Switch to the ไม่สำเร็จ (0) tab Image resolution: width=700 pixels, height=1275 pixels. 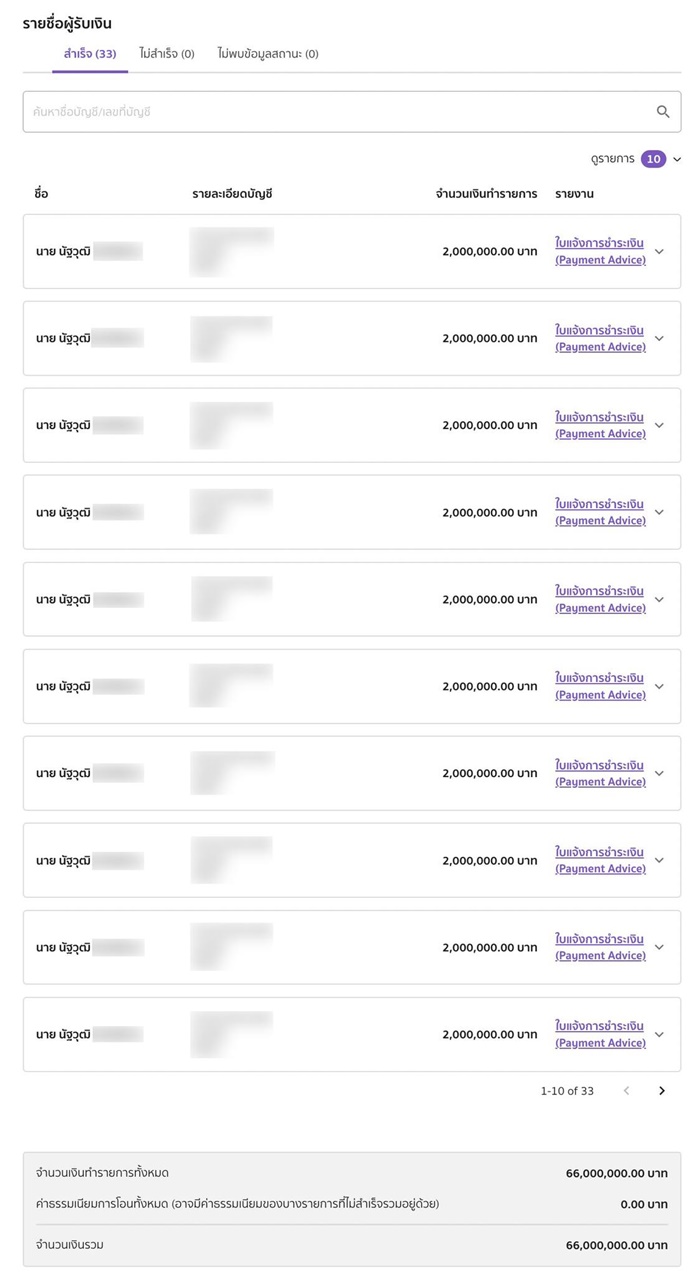[x=167, y=54]
